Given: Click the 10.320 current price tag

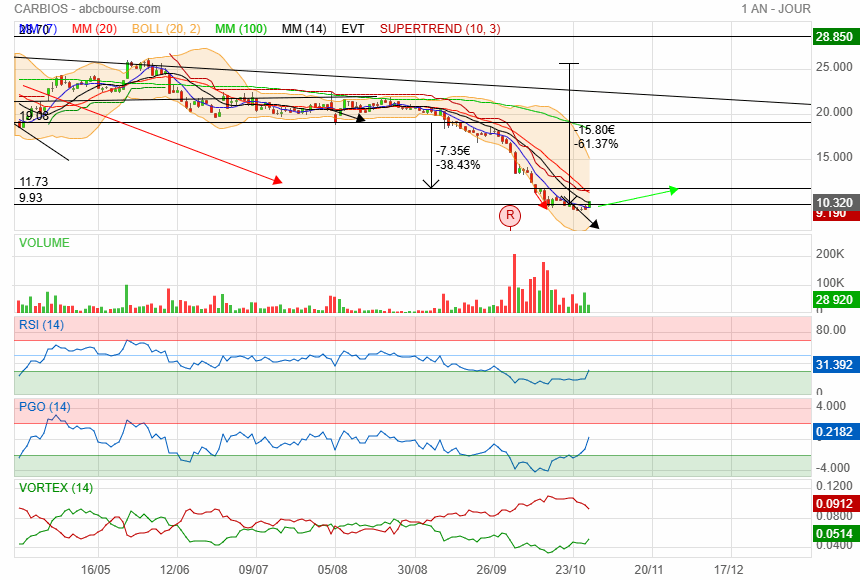Looking at the screenshot, I should (x=833, y=202).
